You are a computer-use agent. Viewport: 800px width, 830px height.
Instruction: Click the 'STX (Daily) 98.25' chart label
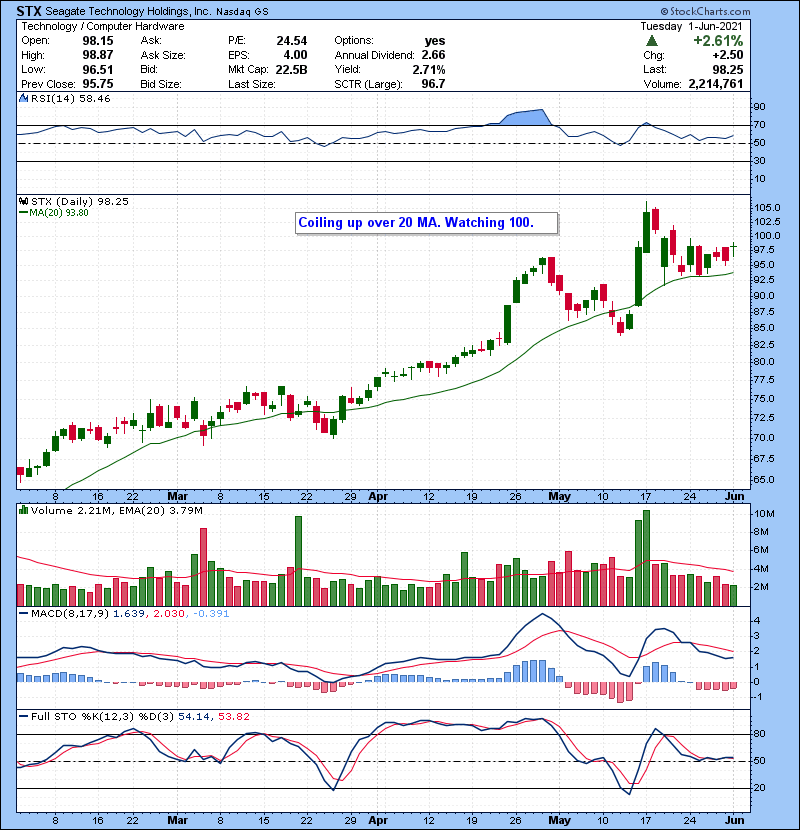[80, 202]
